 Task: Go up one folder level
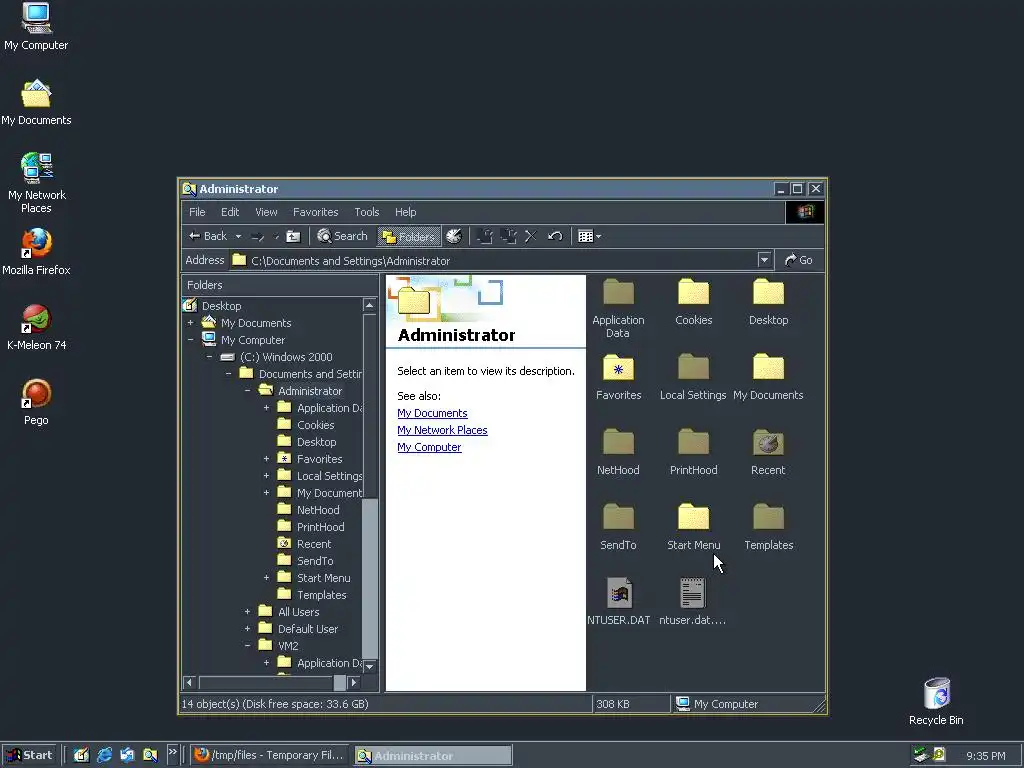tap(293, 236)
